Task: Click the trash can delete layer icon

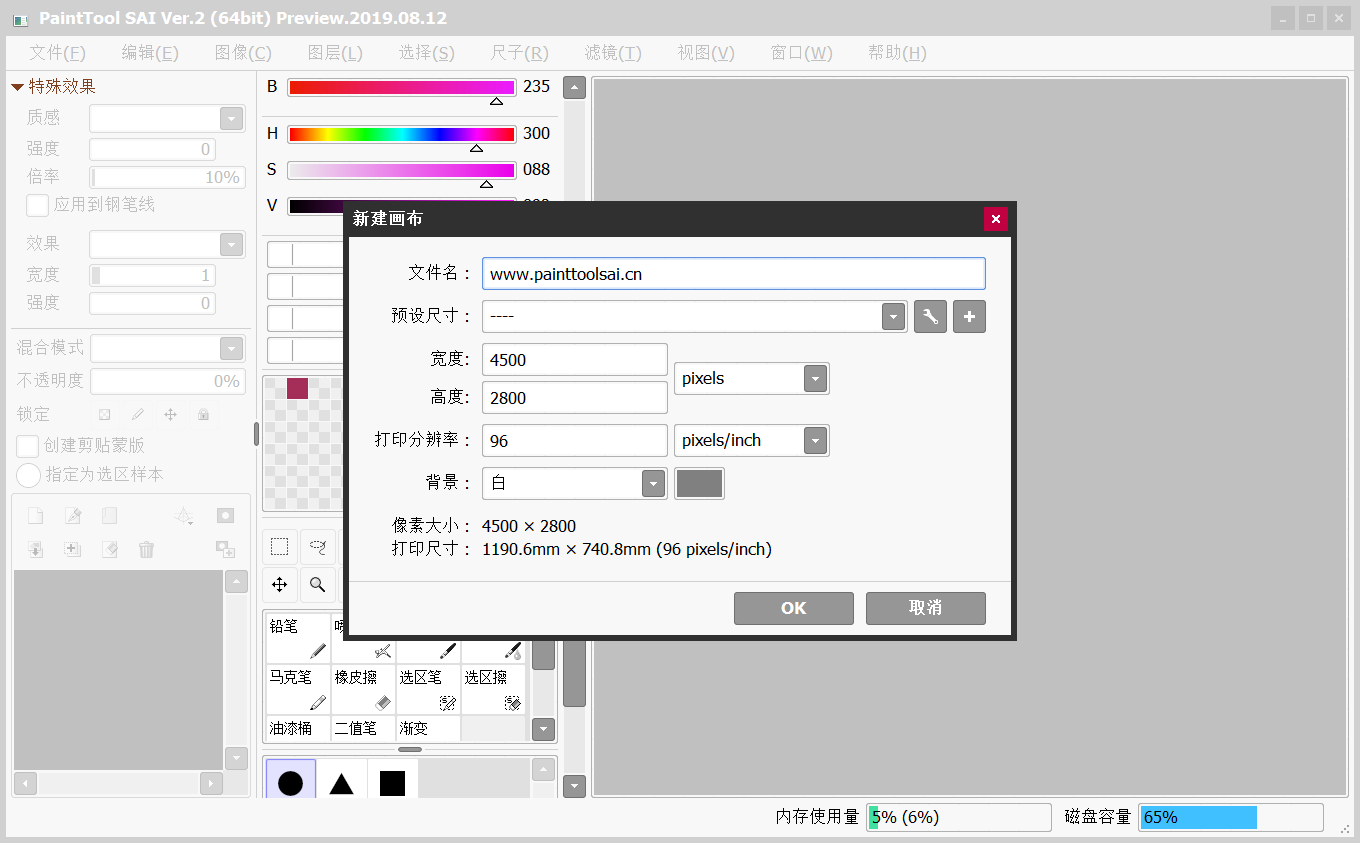Action: pyautogui.click(x=147, y=549)
